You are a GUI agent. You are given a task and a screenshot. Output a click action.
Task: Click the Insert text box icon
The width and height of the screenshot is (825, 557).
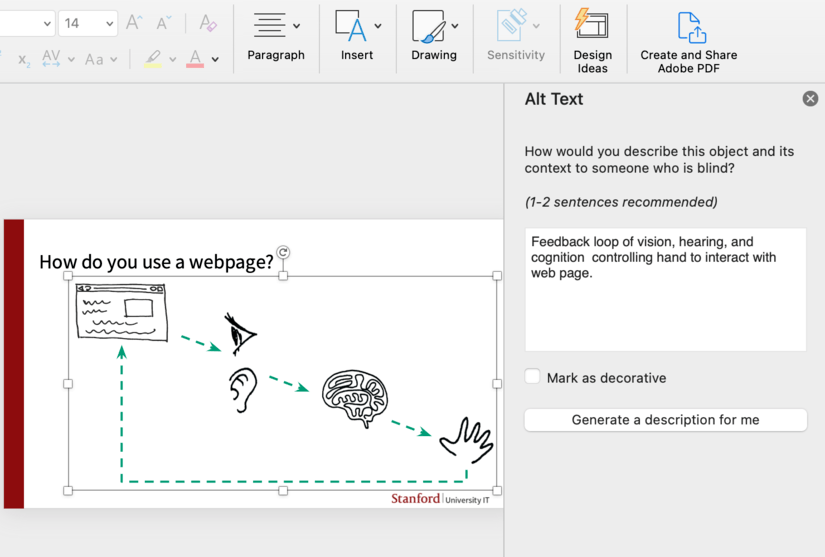point(351,26)
